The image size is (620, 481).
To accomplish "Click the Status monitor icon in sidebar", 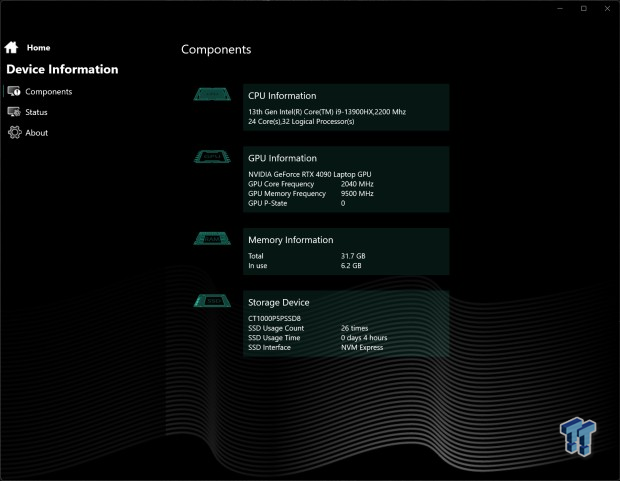I will [14, 112].
